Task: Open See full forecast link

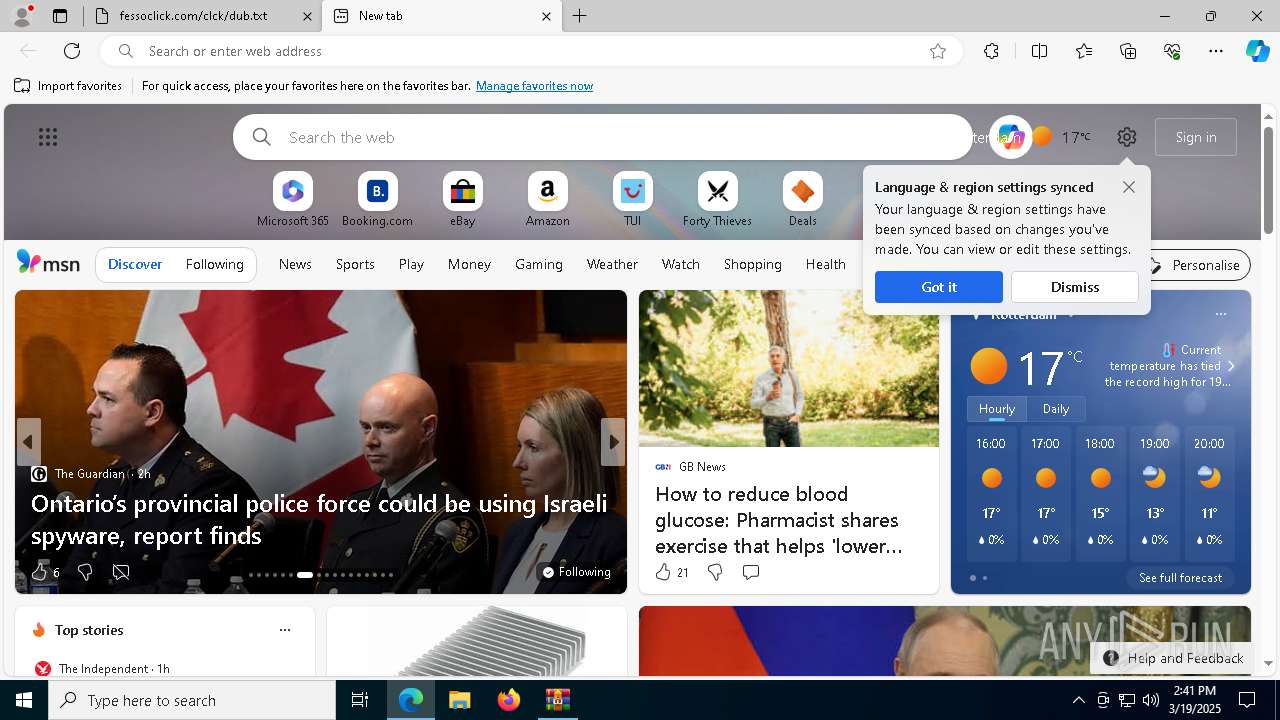Action: click(1180, 578)
